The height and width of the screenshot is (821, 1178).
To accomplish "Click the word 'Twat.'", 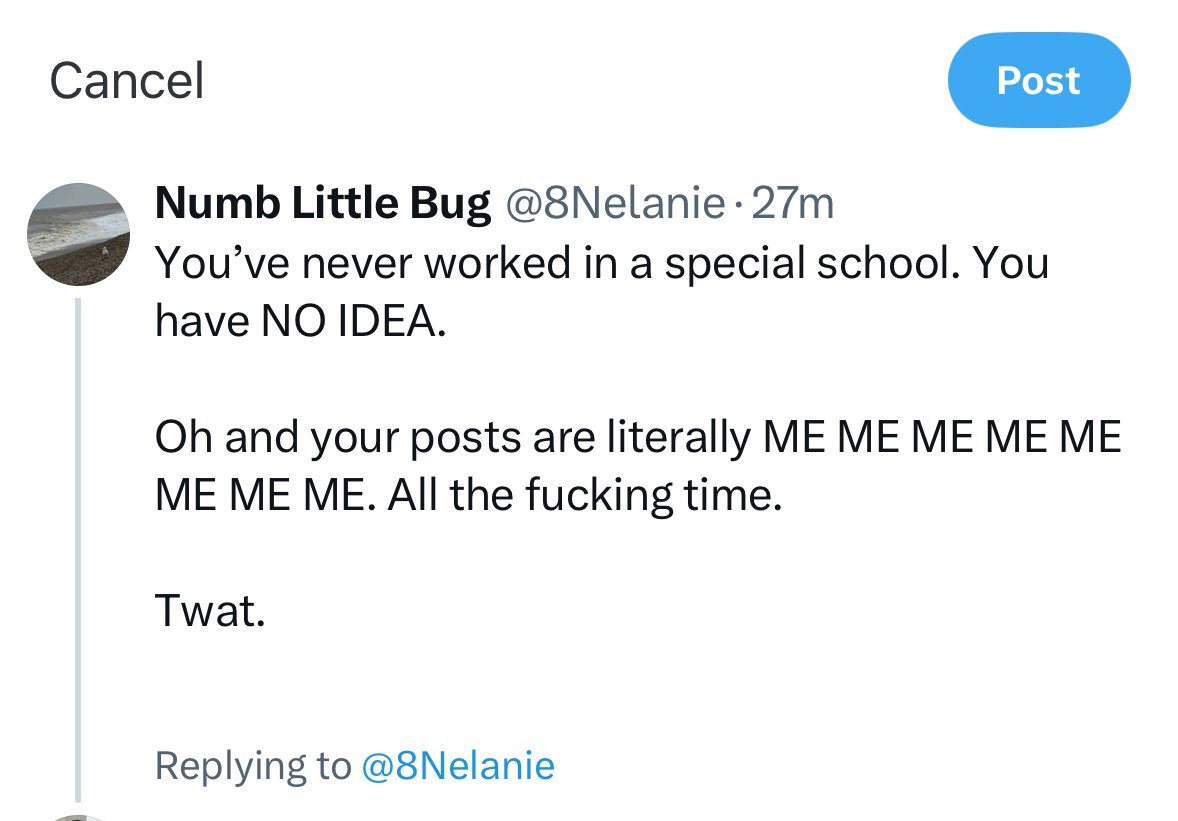I will coord(210,611).
